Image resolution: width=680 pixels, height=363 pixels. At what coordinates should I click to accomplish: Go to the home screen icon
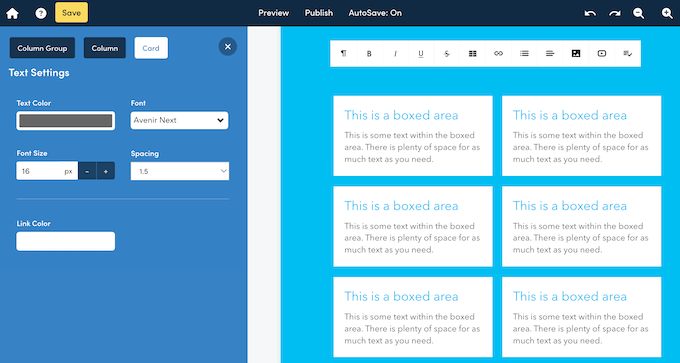[x=12, y=13]
